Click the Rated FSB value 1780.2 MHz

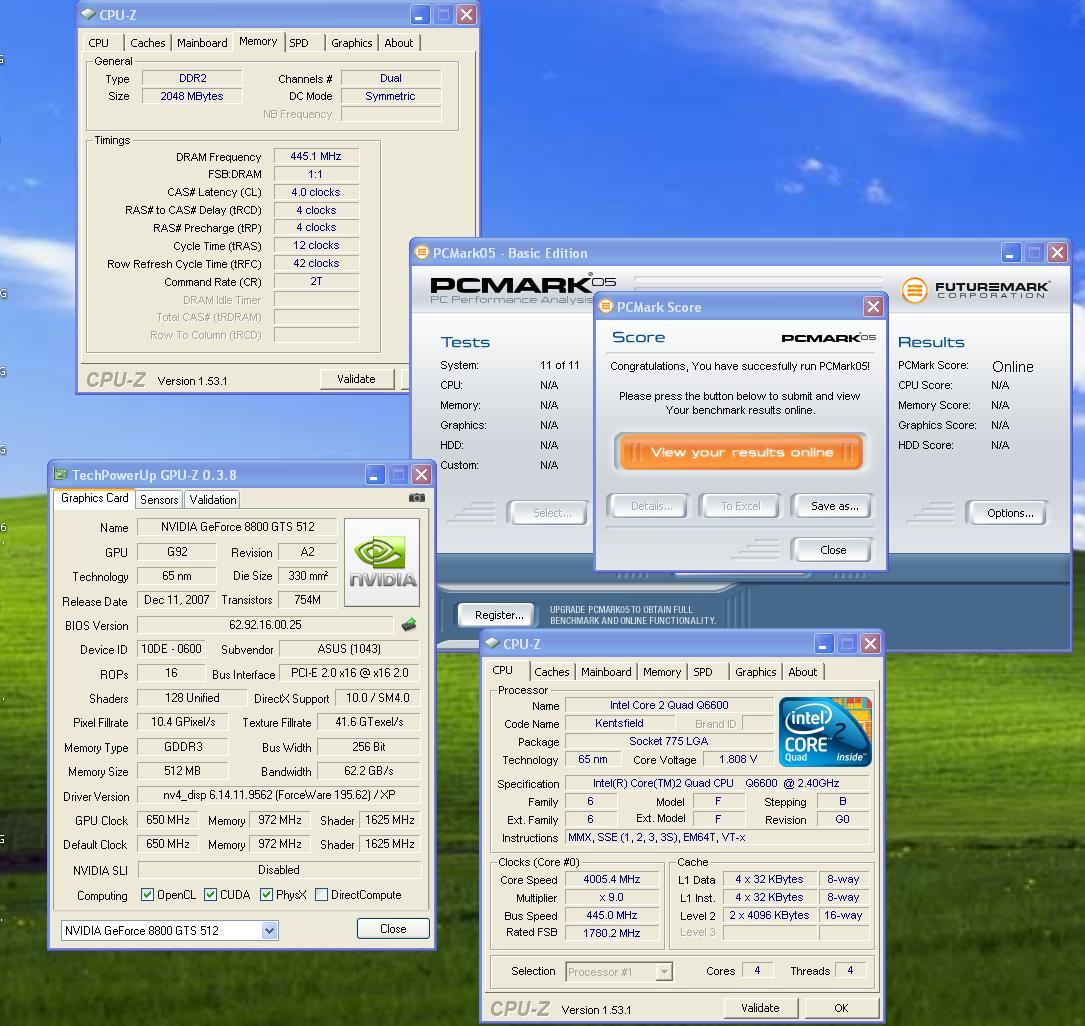pos(611,933)
